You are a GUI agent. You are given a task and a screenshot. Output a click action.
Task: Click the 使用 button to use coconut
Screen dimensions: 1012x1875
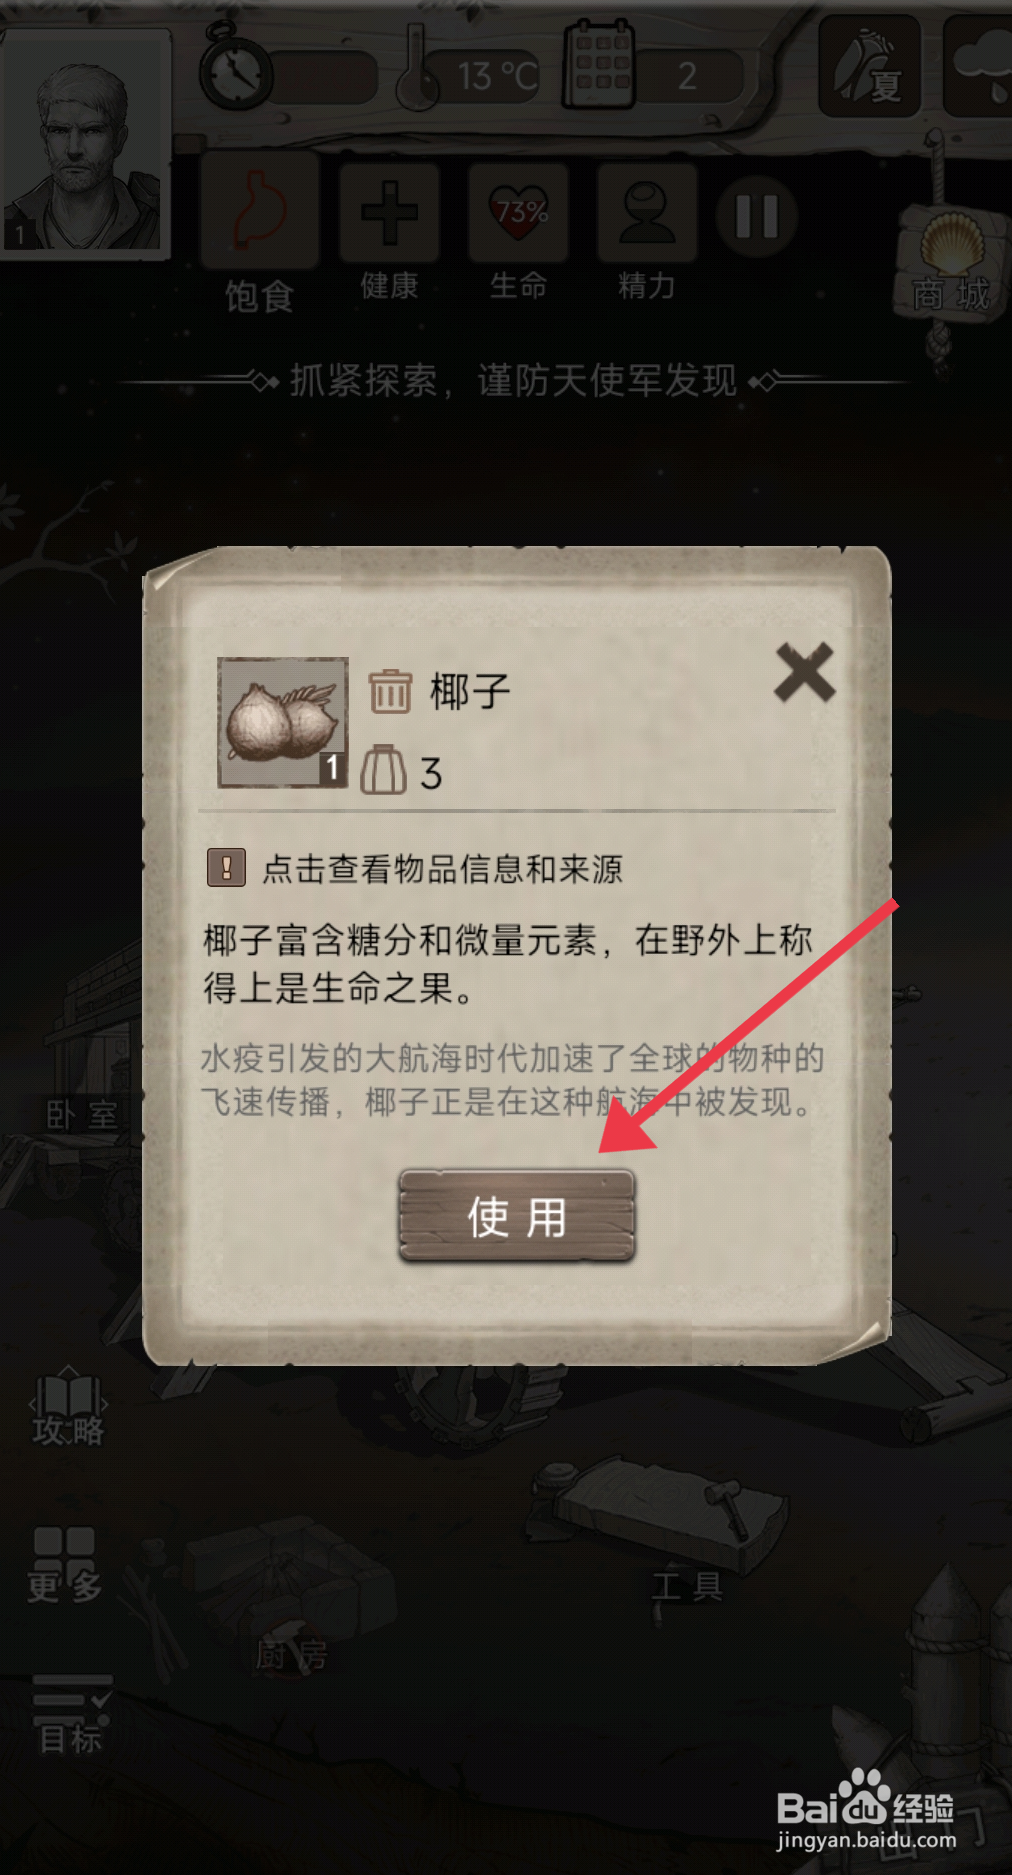click(517, 1216)
